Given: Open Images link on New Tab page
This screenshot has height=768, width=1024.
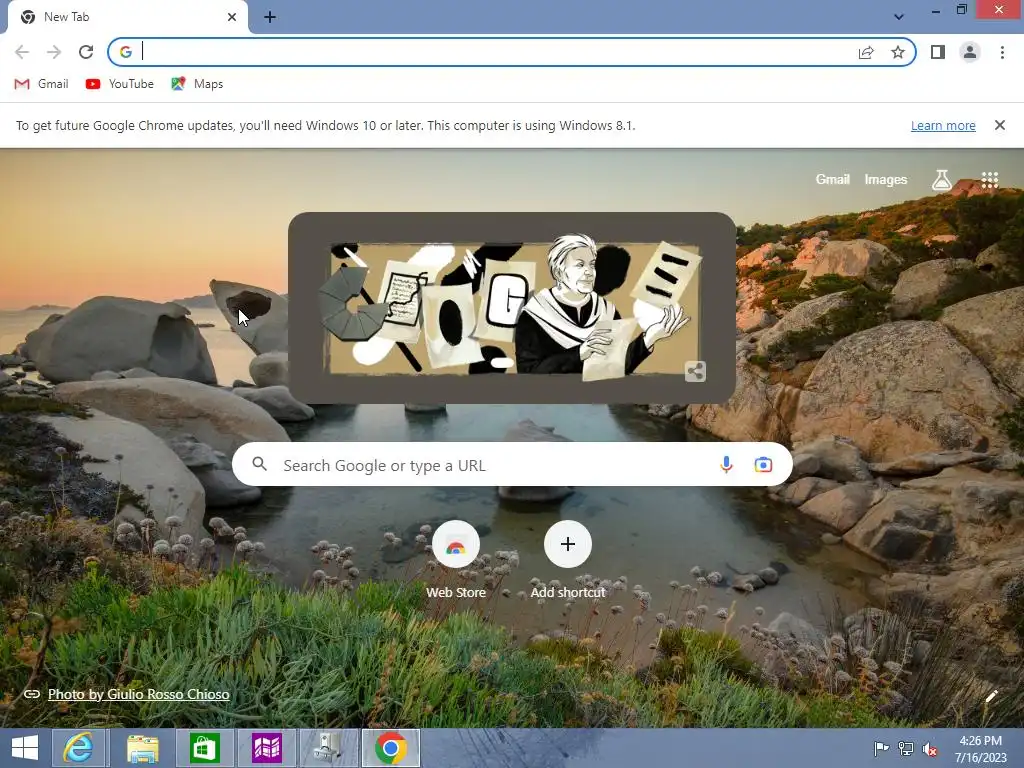Looking at the screenshot, I should 886,179.
